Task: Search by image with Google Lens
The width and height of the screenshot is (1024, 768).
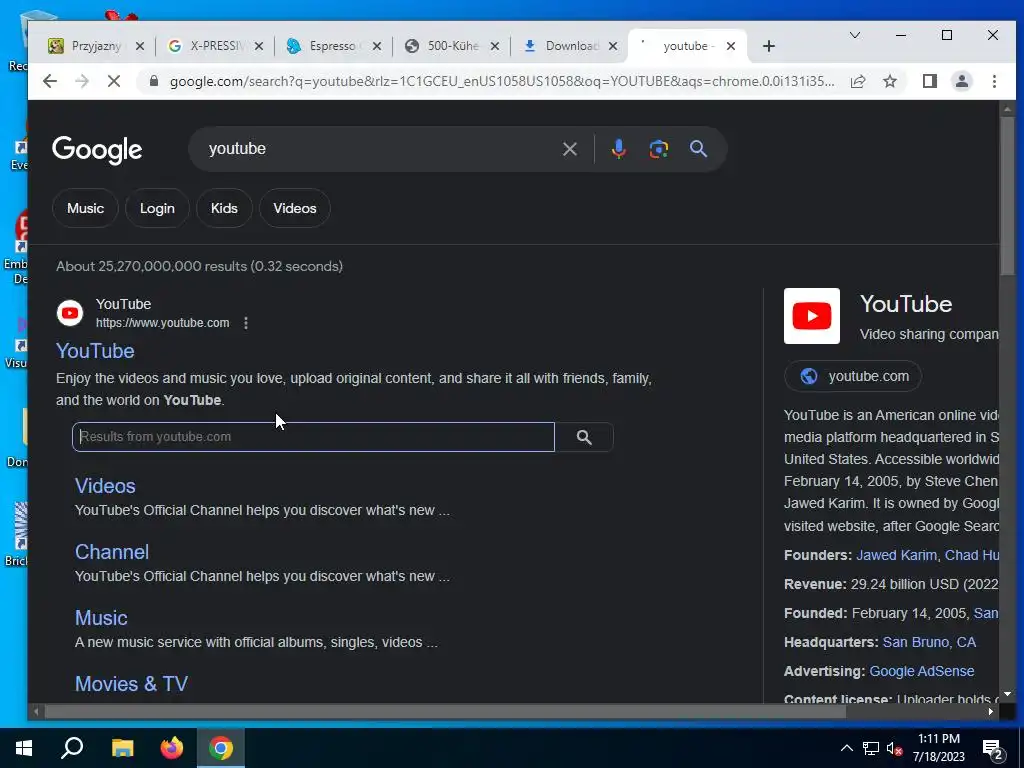Action: coord(658,149)
